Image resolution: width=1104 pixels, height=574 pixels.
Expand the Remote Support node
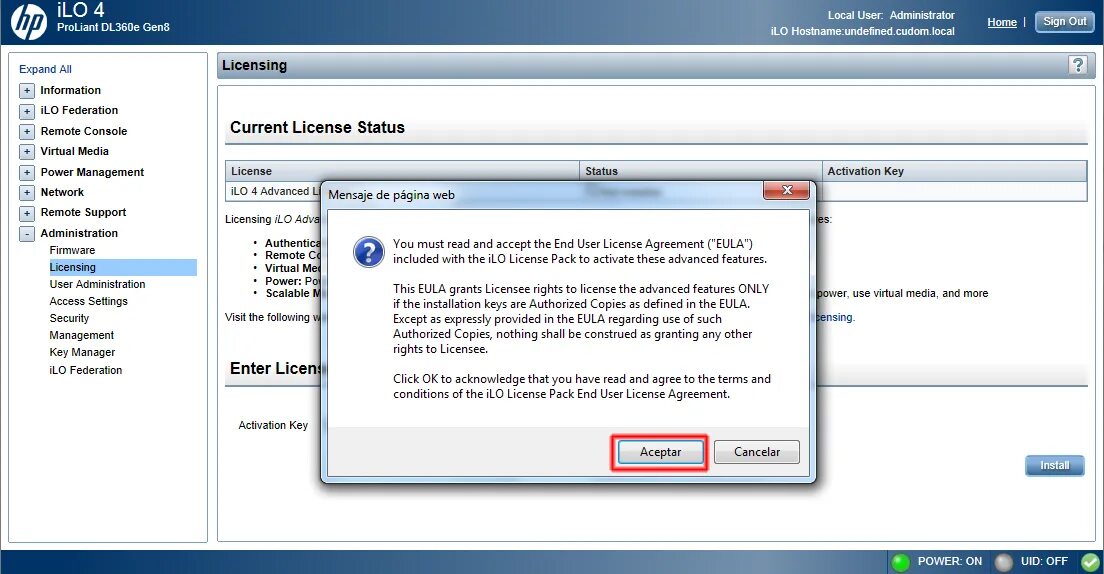click(27, 213)
